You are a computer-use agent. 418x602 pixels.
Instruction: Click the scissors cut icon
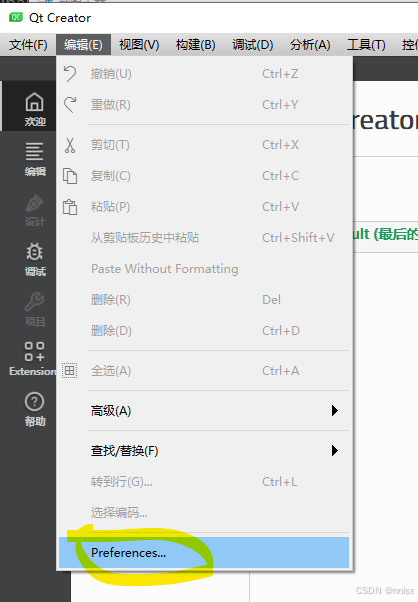point(70,145)
